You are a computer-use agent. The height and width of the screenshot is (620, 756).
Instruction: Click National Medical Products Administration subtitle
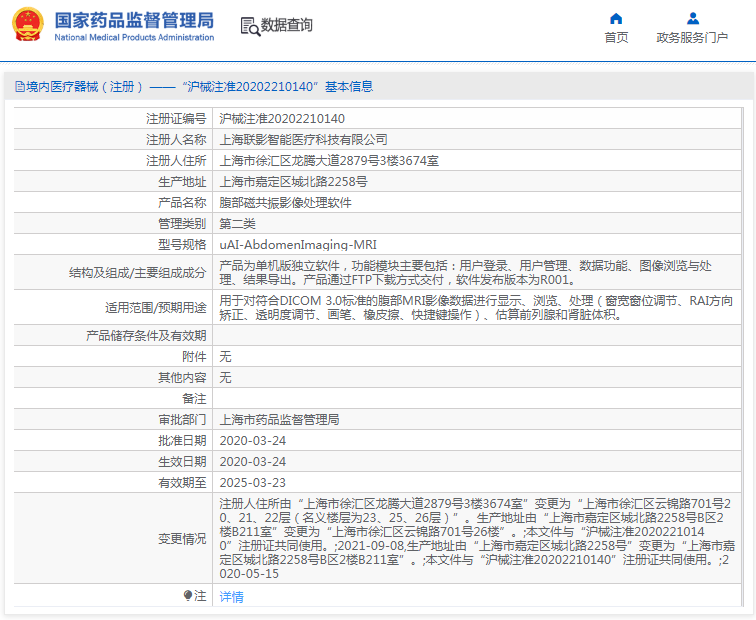click(134, 38)
